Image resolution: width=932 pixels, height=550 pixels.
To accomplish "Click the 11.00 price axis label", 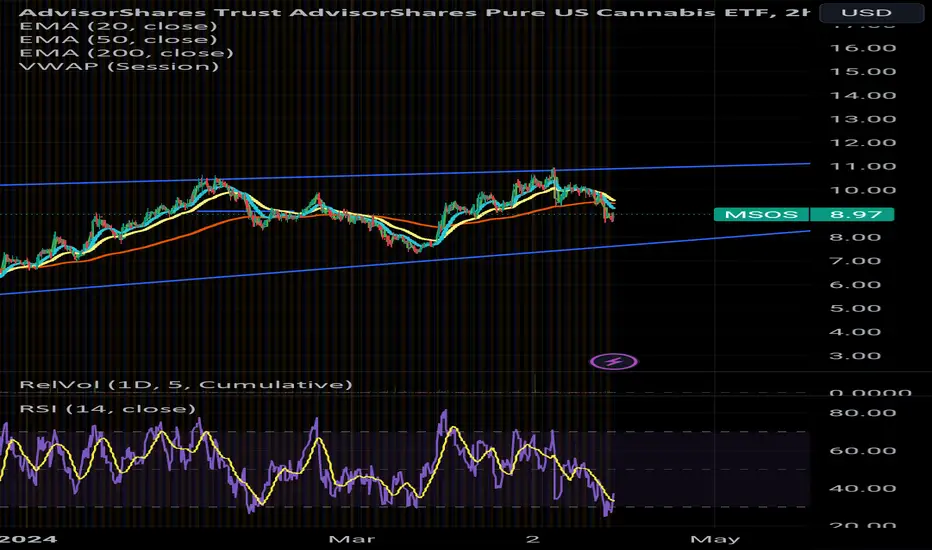I will (x=863, y=166).
